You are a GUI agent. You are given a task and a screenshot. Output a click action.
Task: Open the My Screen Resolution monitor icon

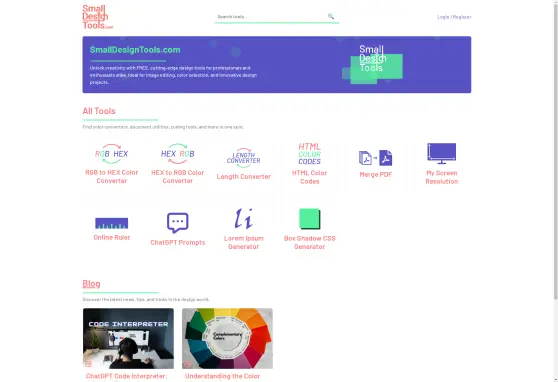(442, 153)
